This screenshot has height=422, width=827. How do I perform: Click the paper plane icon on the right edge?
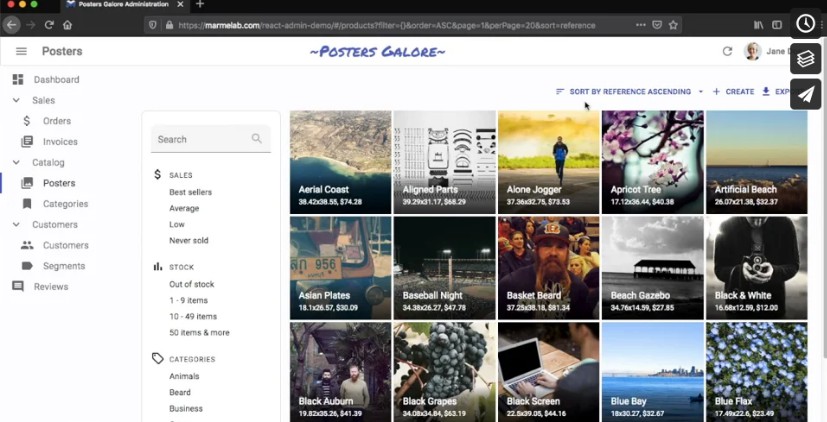805,94
